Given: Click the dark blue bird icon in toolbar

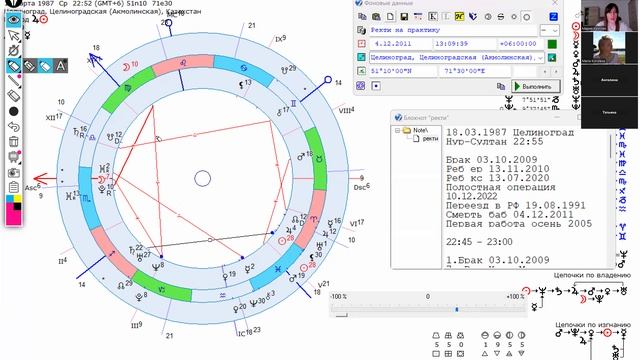Looking at the screenshot, I should pyautogui.click(x=473, y=17).
